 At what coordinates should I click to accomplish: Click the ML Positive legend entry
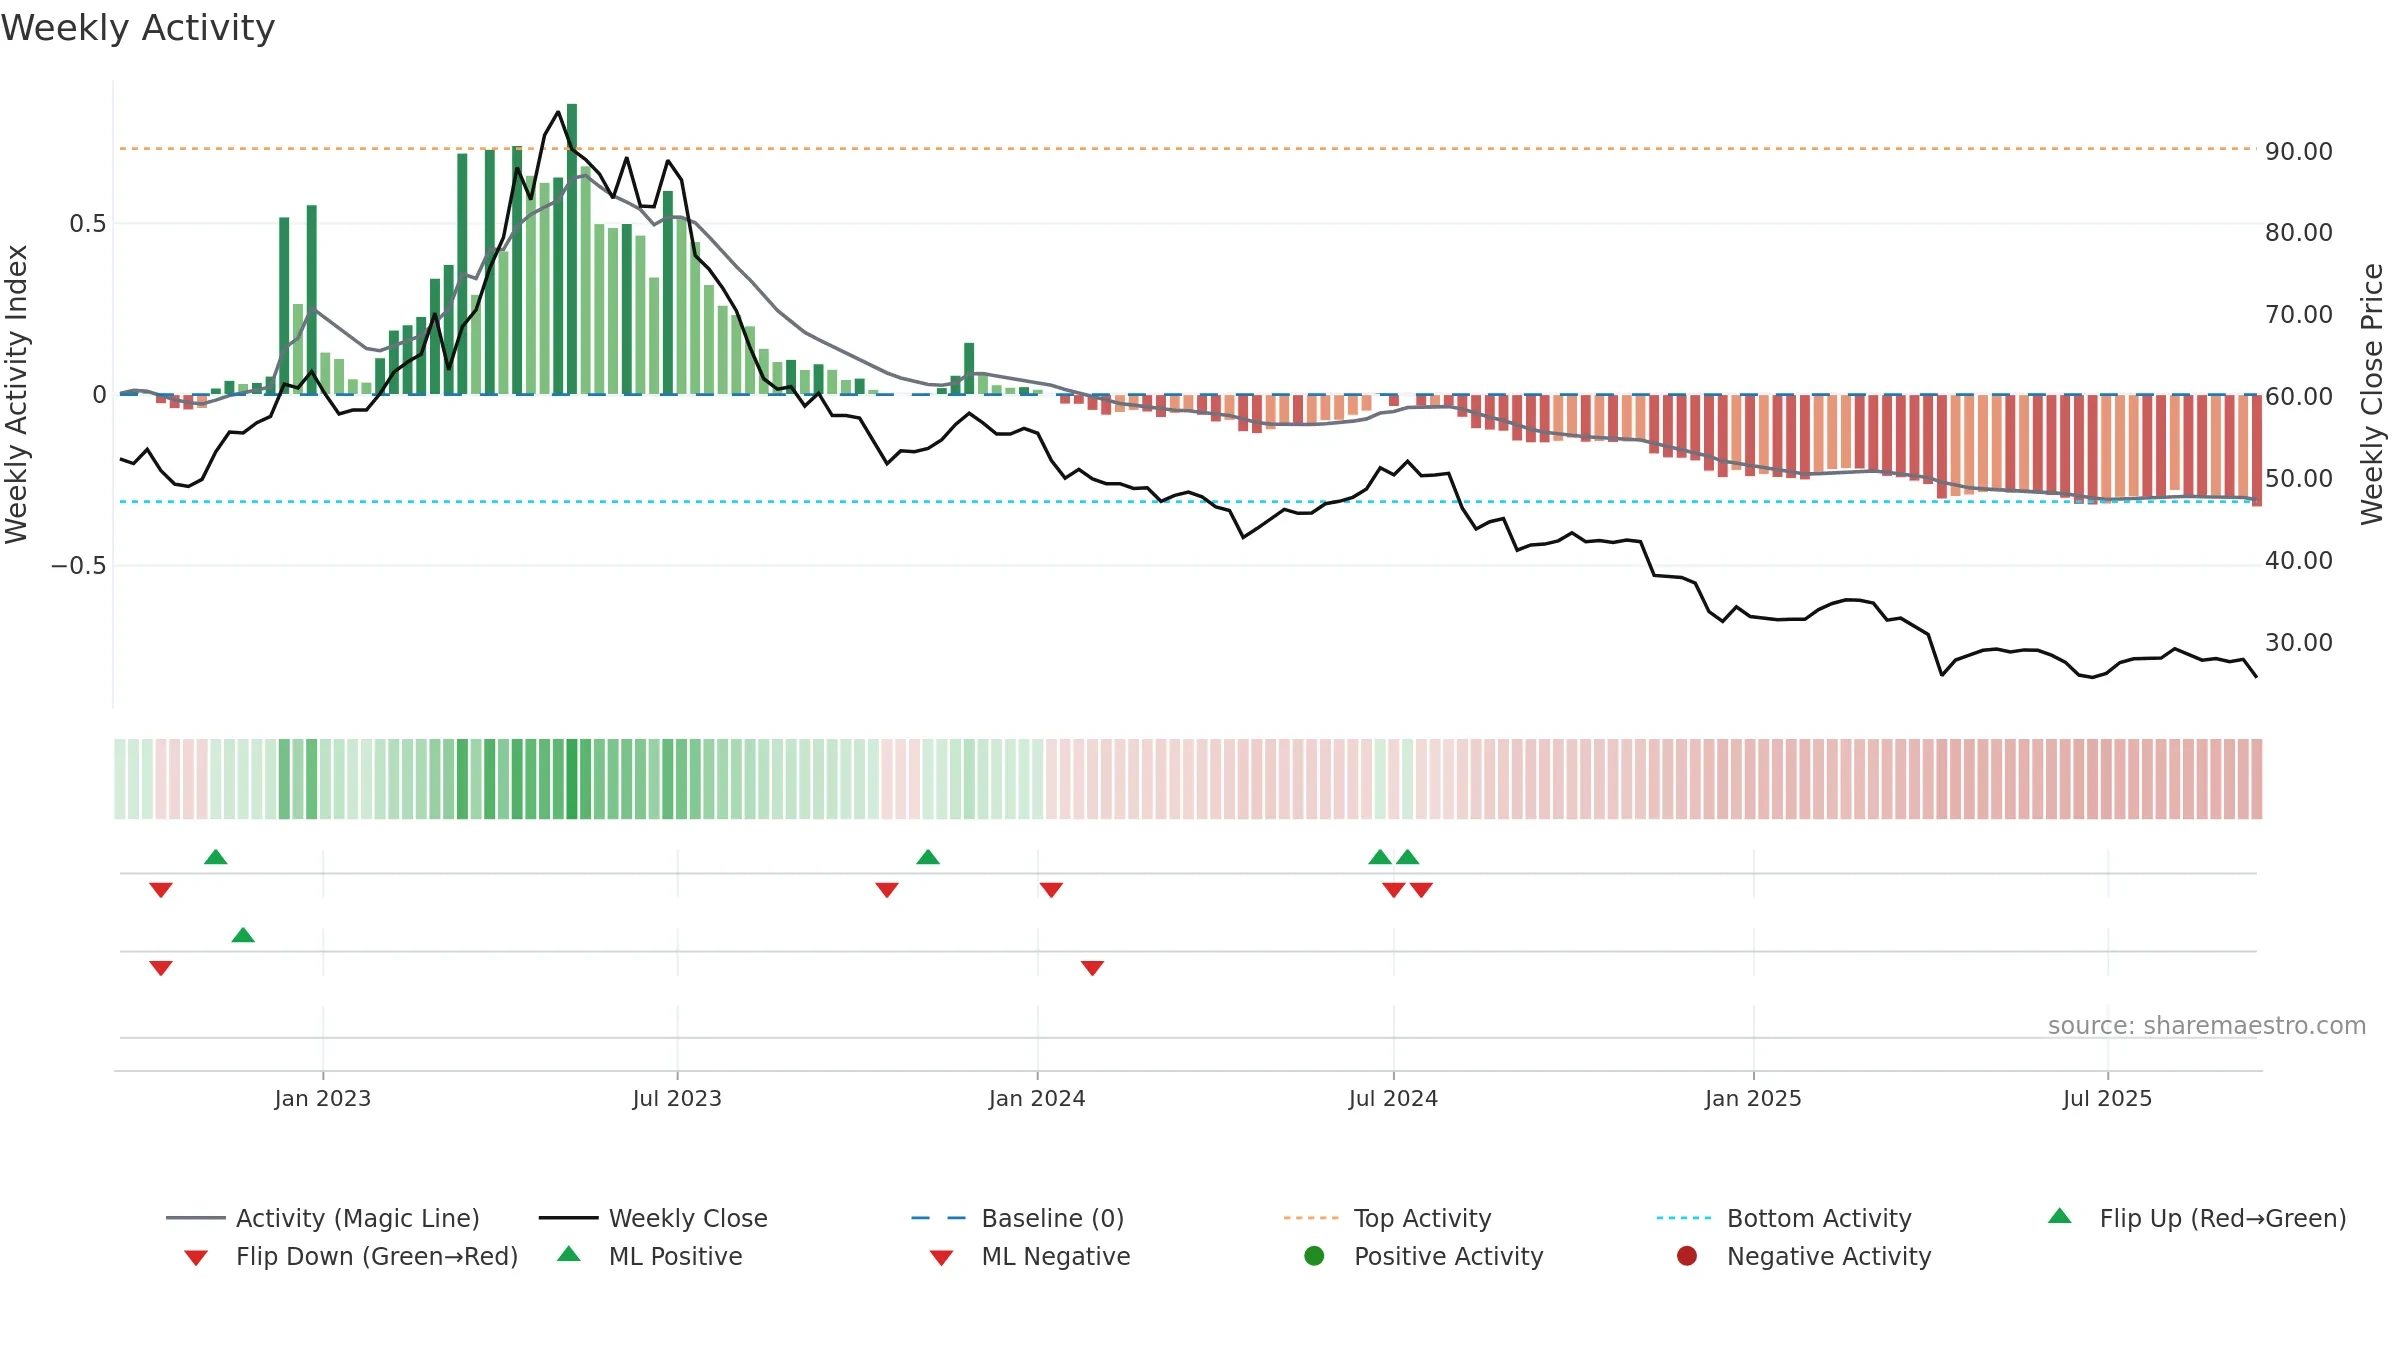pos(650,1256)
